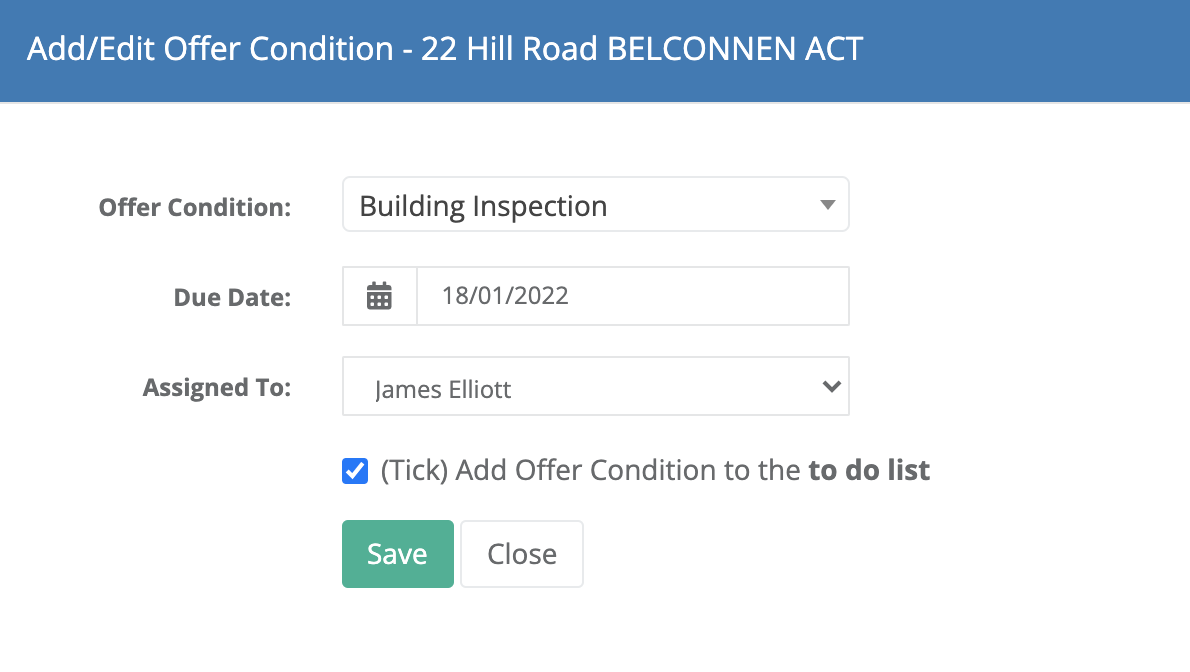Click the 18/01/2022 date text
The image size is (1190, 672).
(x=505, y=296)
